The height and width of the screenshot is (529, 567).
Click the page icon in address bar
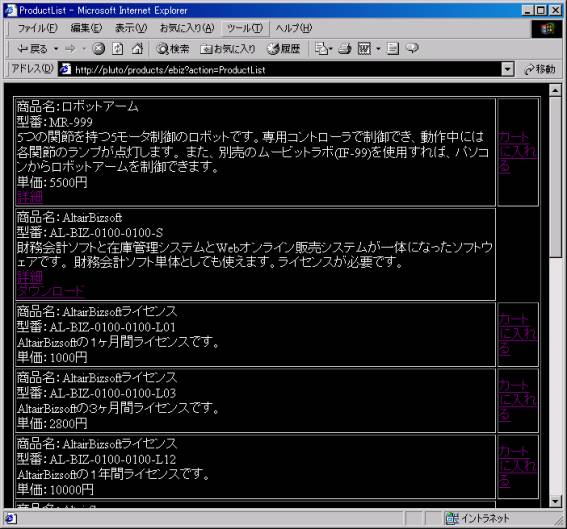tap(65, 69)
